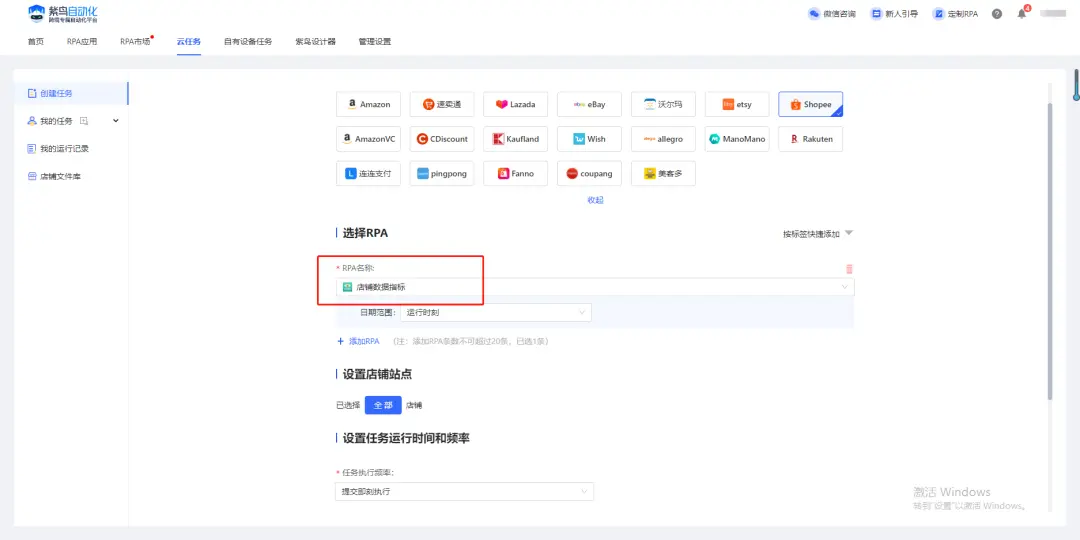Click the 全部 stores button

383,405
